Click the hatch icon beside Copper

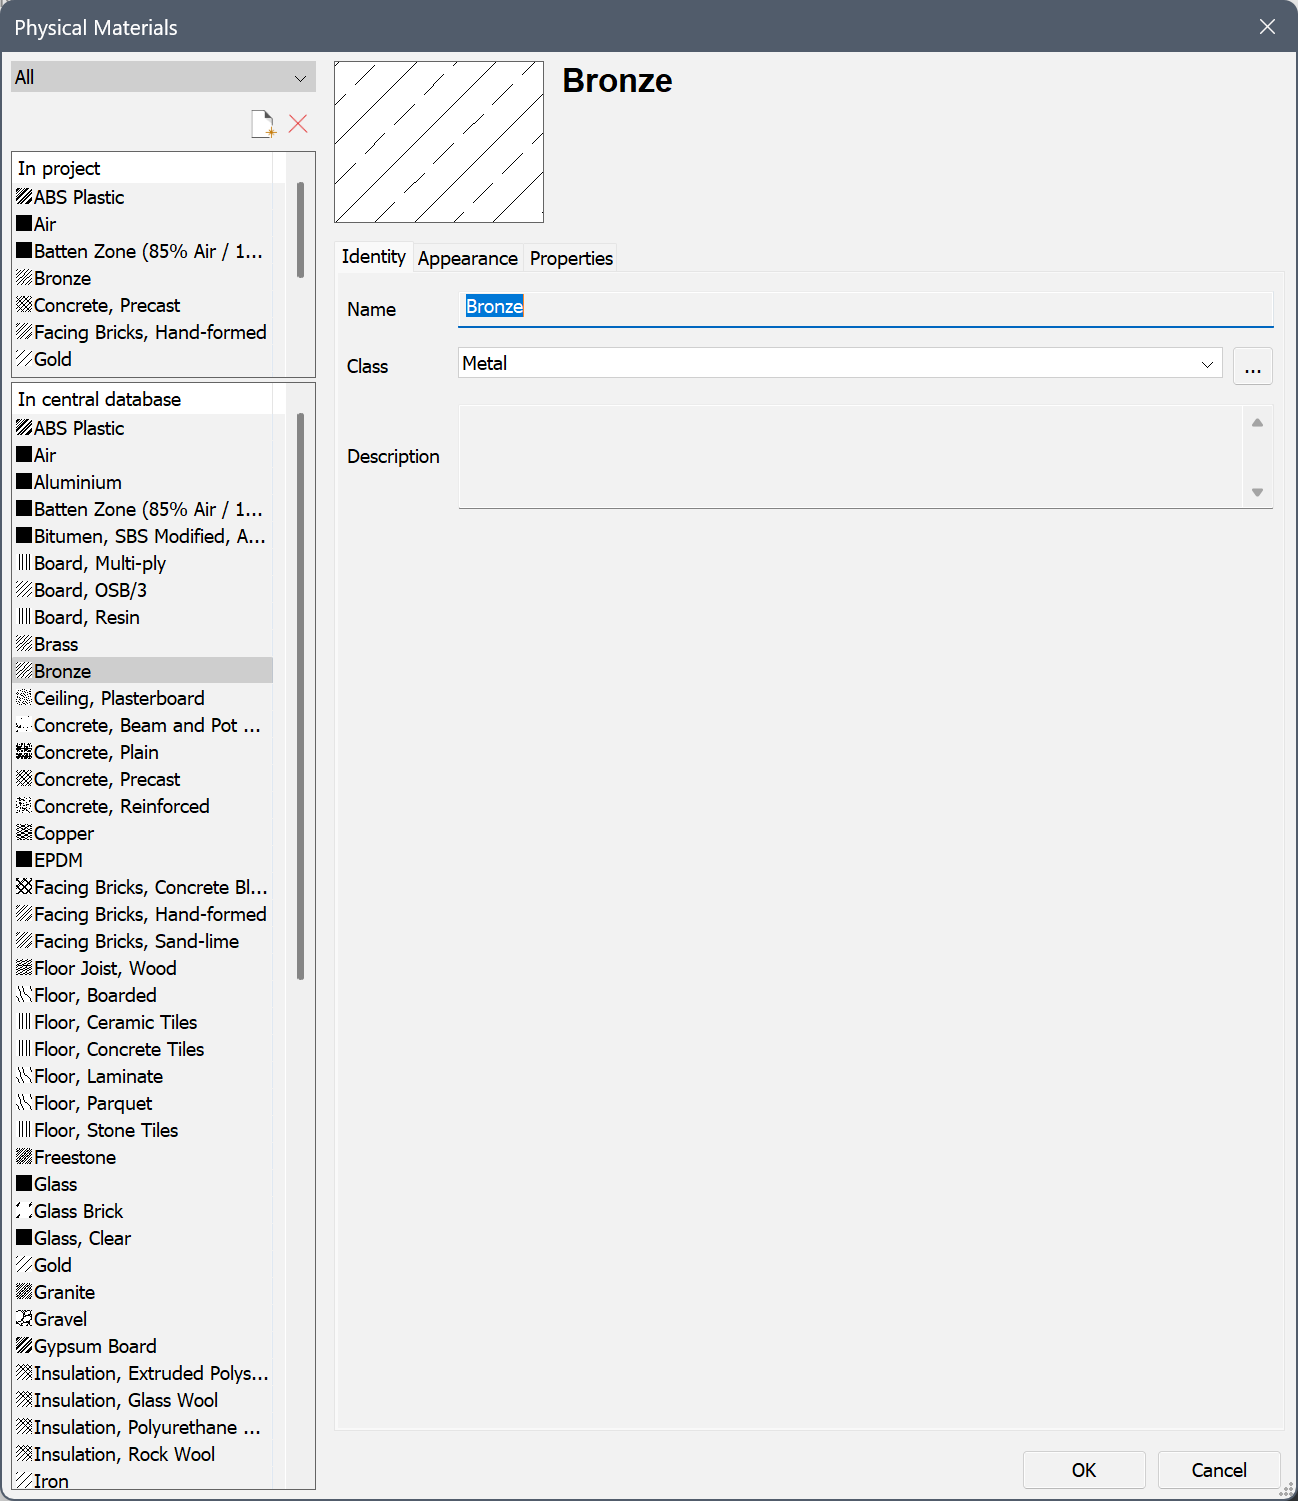(x=24, y=833)
